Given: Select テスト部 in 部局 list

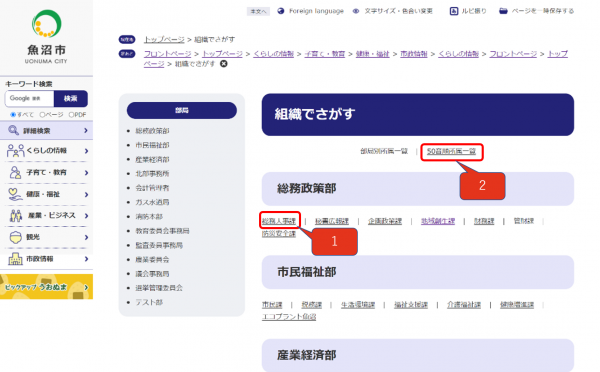Looking at the screenshot, I should point(149,302).
